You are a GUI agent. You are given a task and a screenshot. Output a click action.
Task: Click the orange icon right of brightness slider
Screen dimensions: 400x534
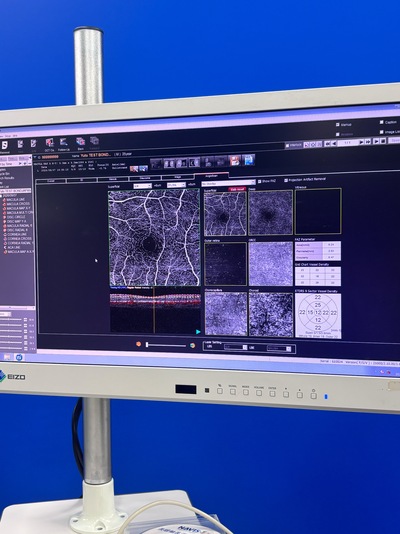[x=192, y=345]
